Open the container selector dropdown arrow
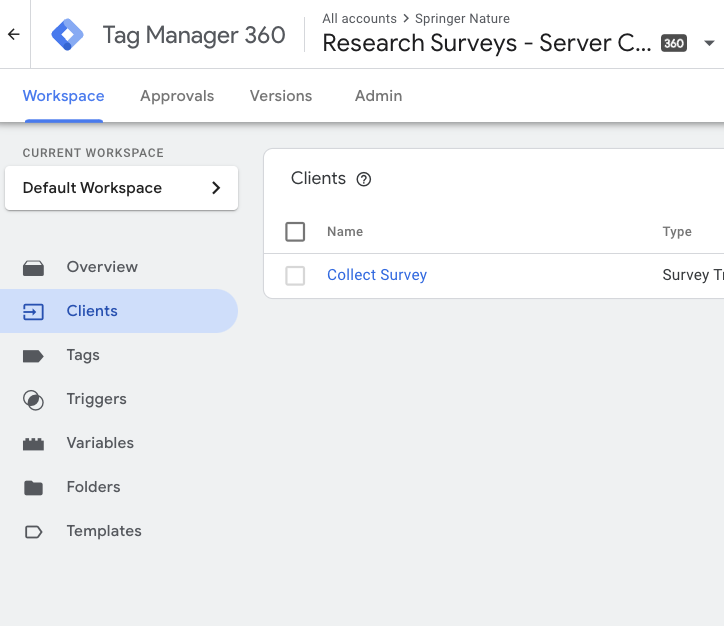The image size is (724, 626). [x=709, y=43]
